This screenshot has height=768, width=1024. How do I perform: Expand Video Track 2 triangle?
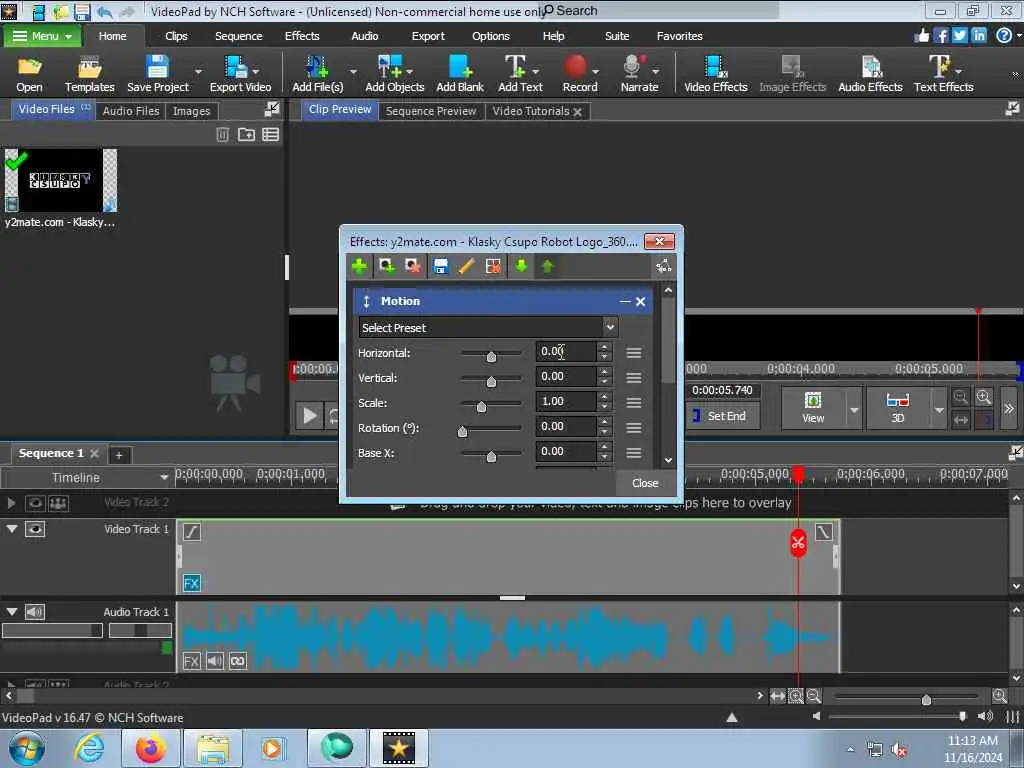(11, 503)
